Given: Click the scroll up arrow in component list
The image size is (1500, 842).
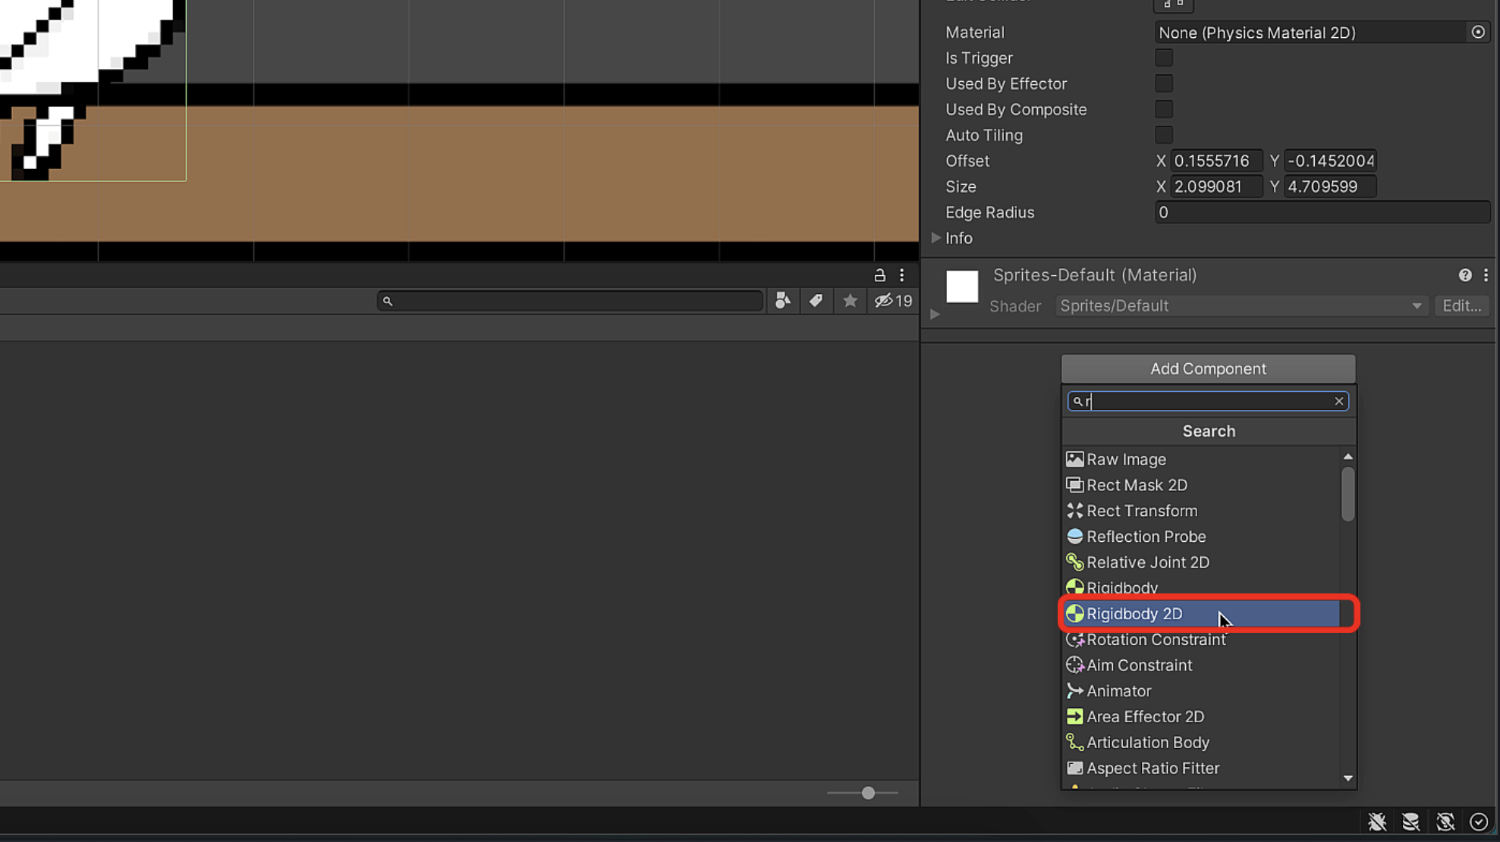Looking at the screenshot, I should pyautogui.click(x=1348, y=457).
